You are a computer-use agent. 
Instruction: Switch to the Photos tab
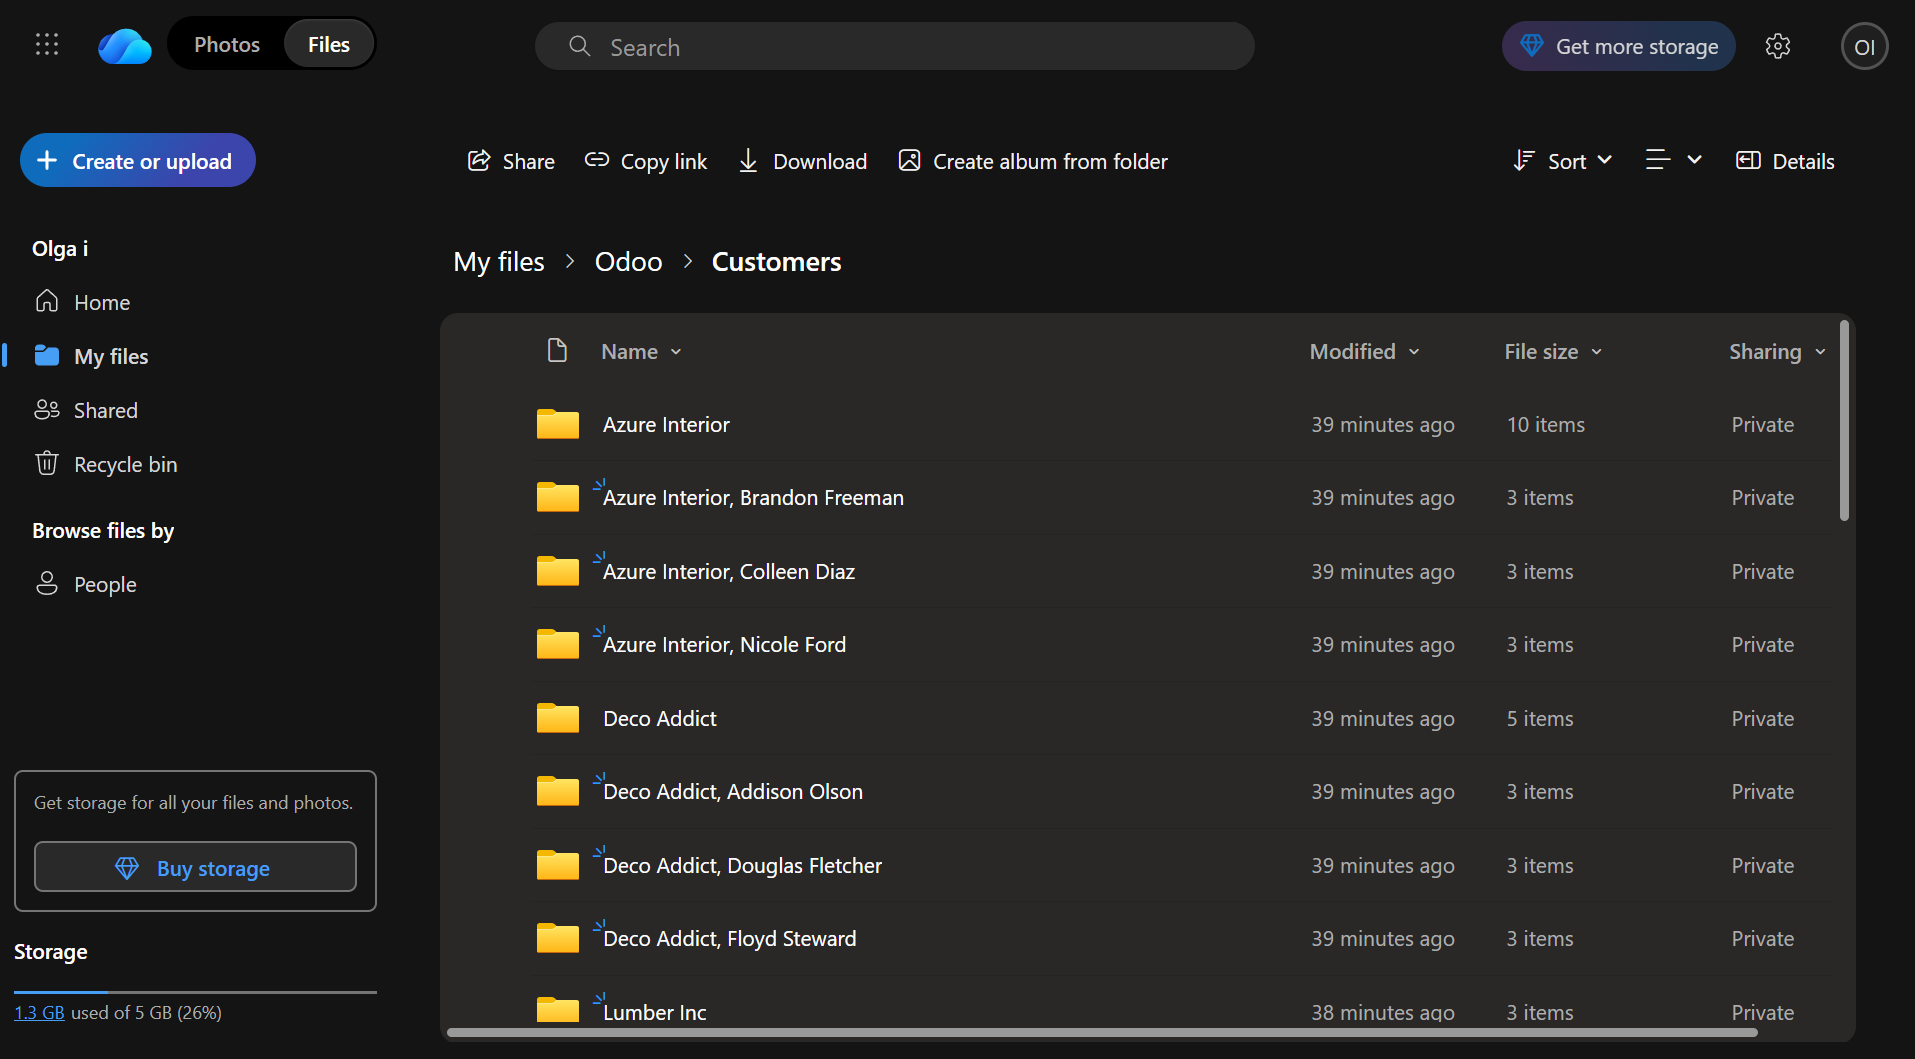(x=227, y=45)
